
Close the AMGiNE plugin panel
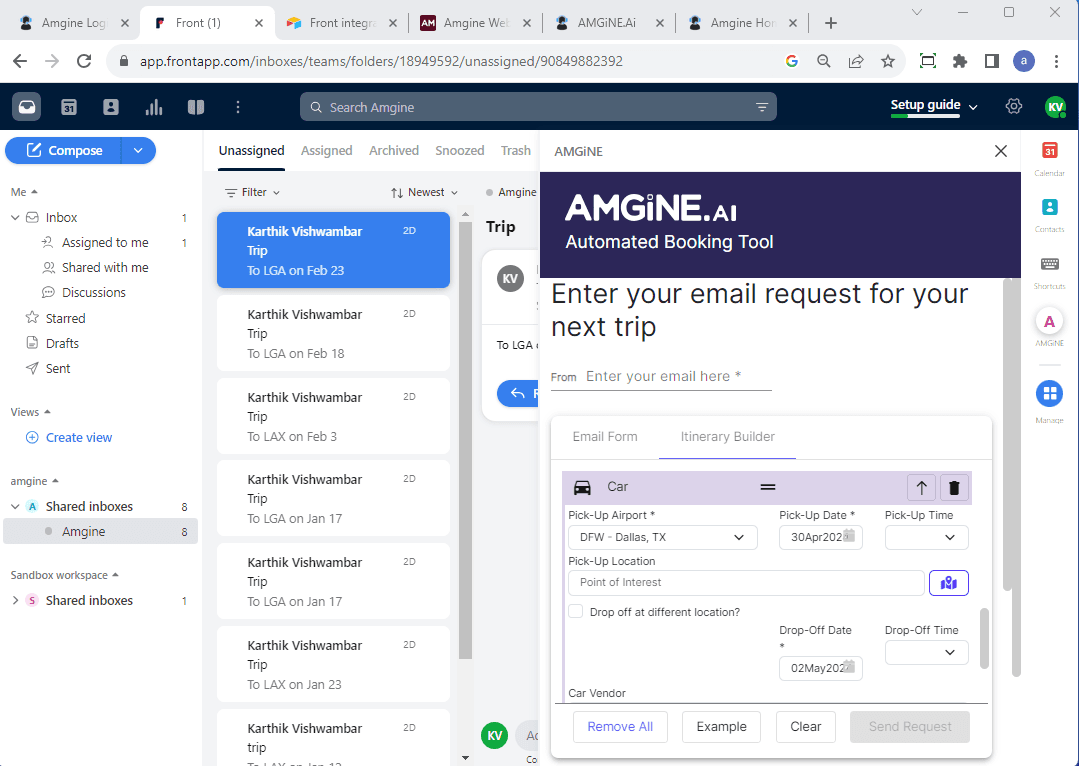pyautogui.click(x=1001, y=151)
